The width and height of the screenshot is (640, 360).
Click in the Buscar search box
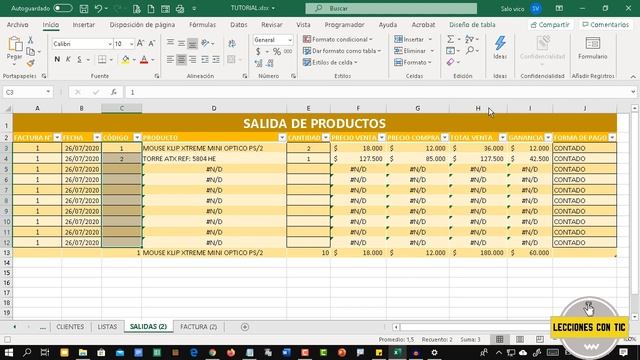coord(391,8)
